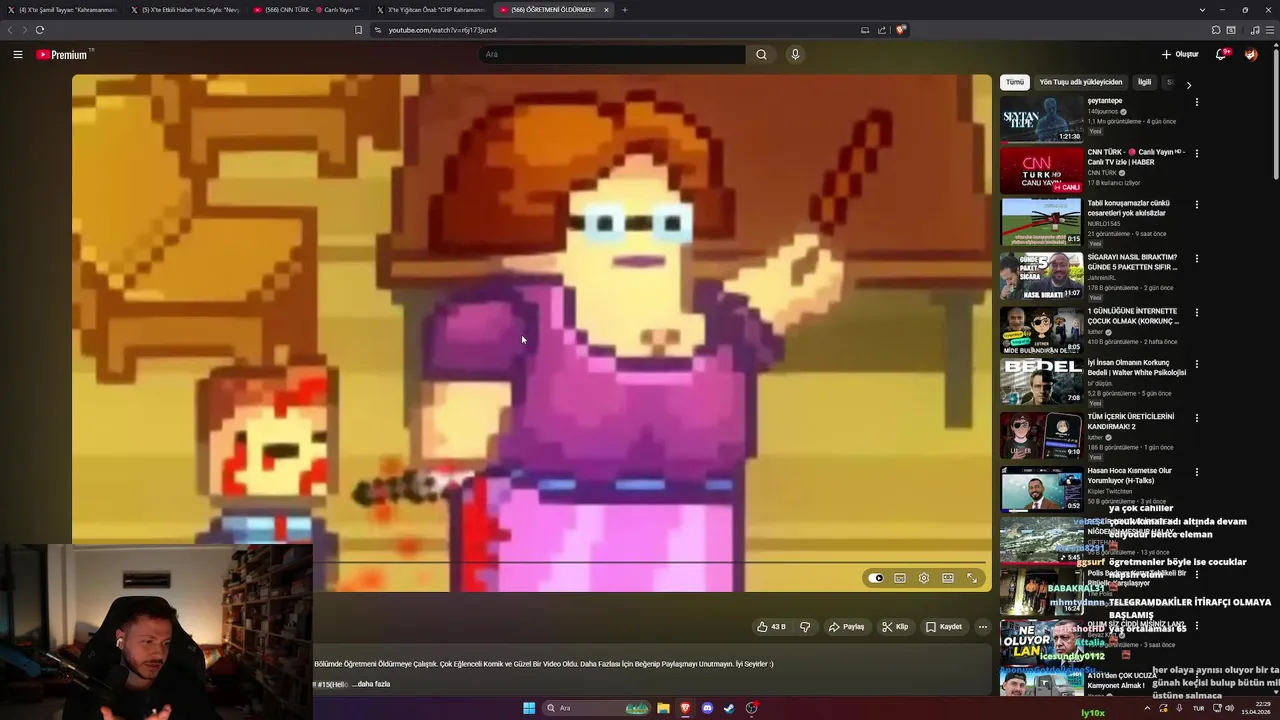Reload the page
This screenshot has height=720, width=1280.
(x=40, y=30)
